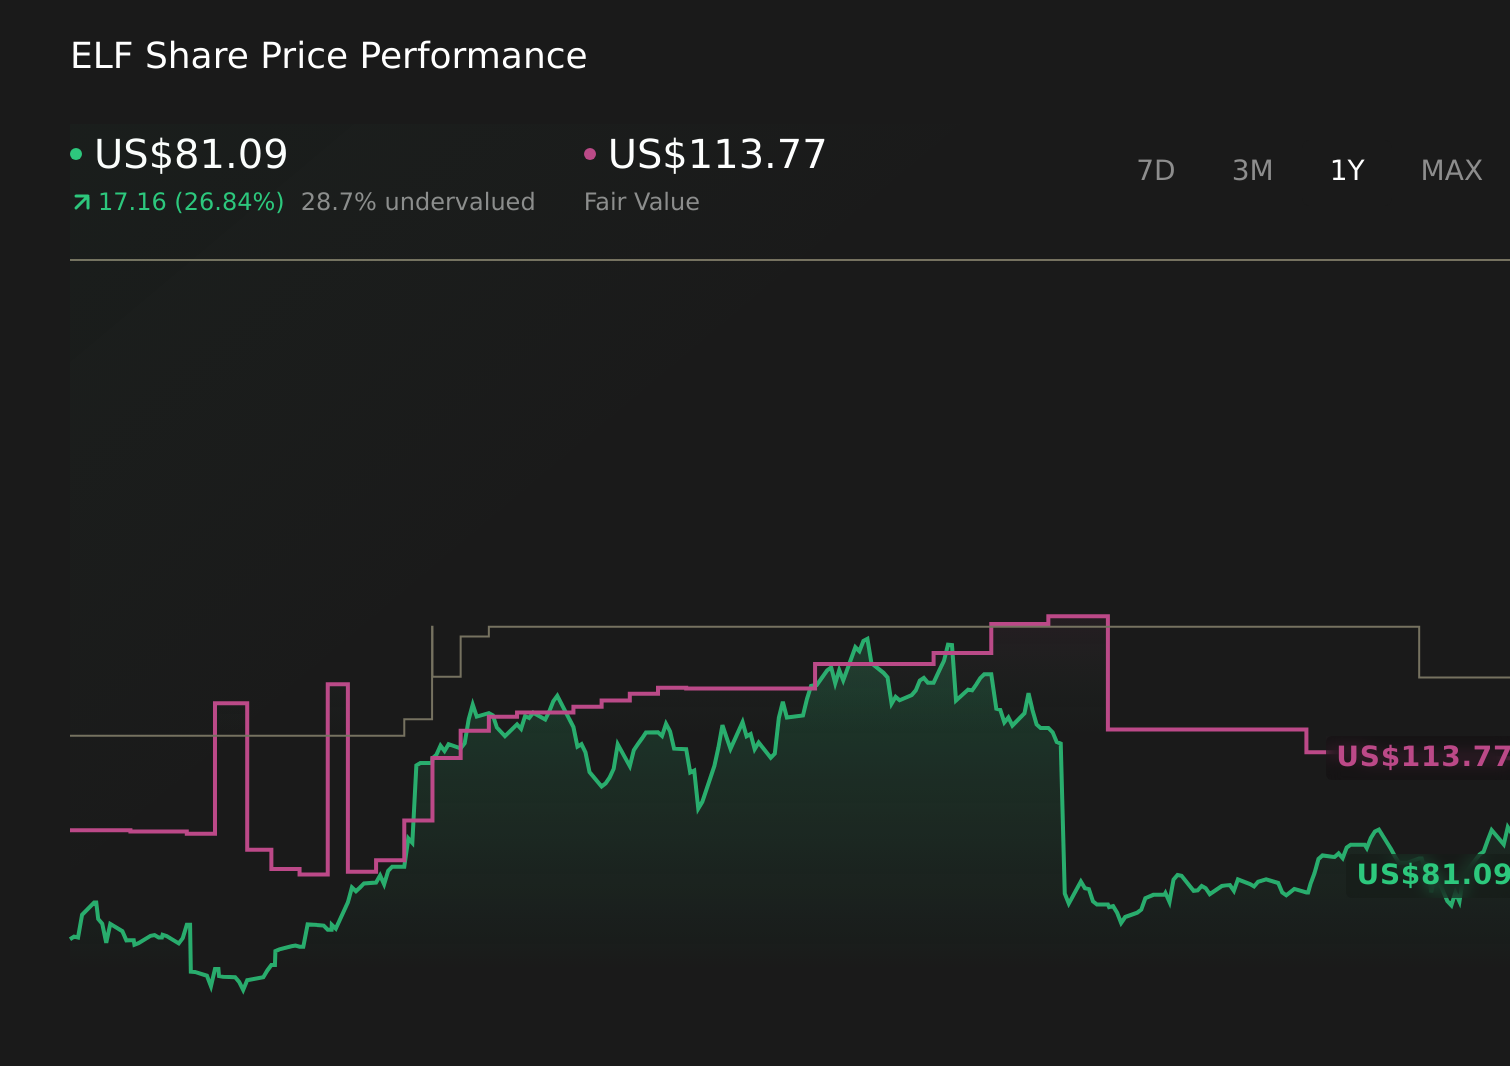Toggle visibility of the 28.7% undervalued indicator
This screenshot has height=1066, width=1510.
[418, 201]
